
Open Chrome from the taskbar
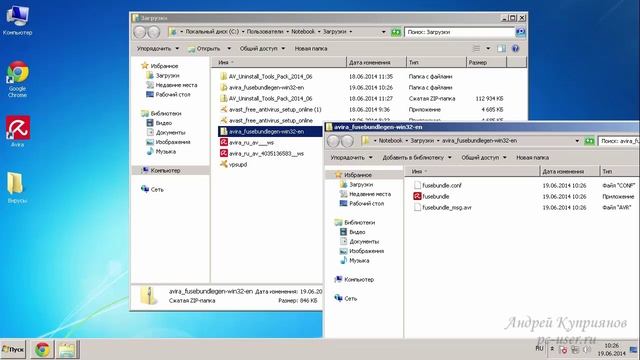tap(42, 349)
